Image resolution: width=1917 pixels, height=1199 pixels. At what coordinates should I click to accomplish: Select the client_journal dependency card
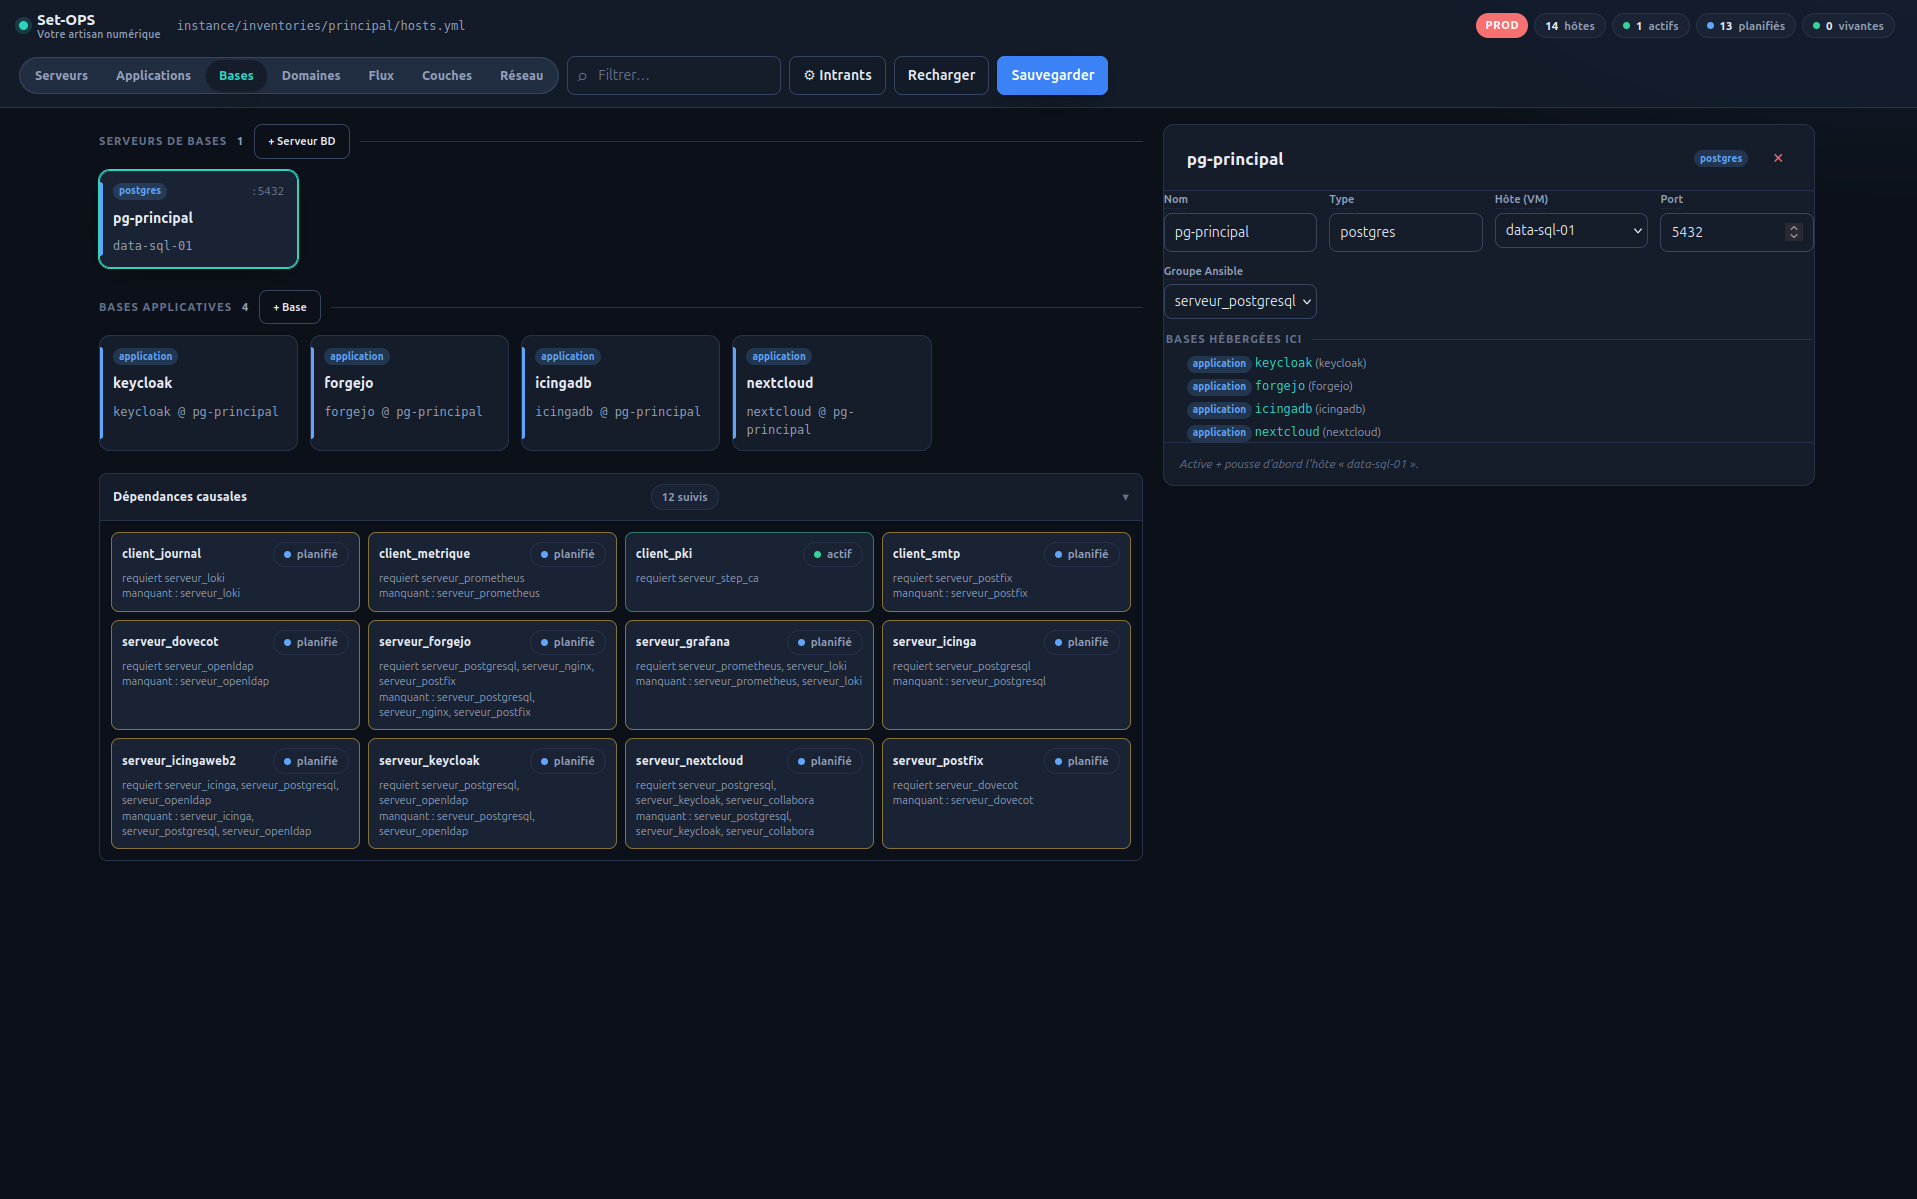click(x=235, y=572)
